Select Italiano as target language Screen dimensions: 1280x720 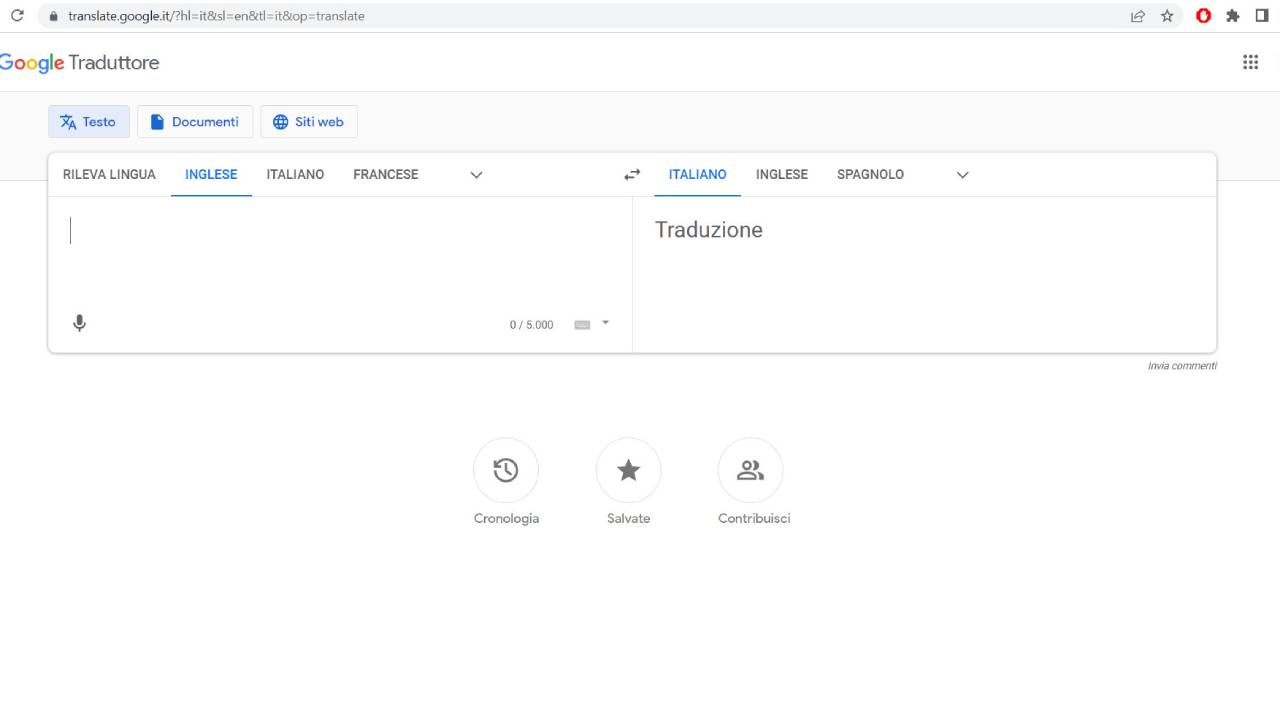tap(698, 174)
